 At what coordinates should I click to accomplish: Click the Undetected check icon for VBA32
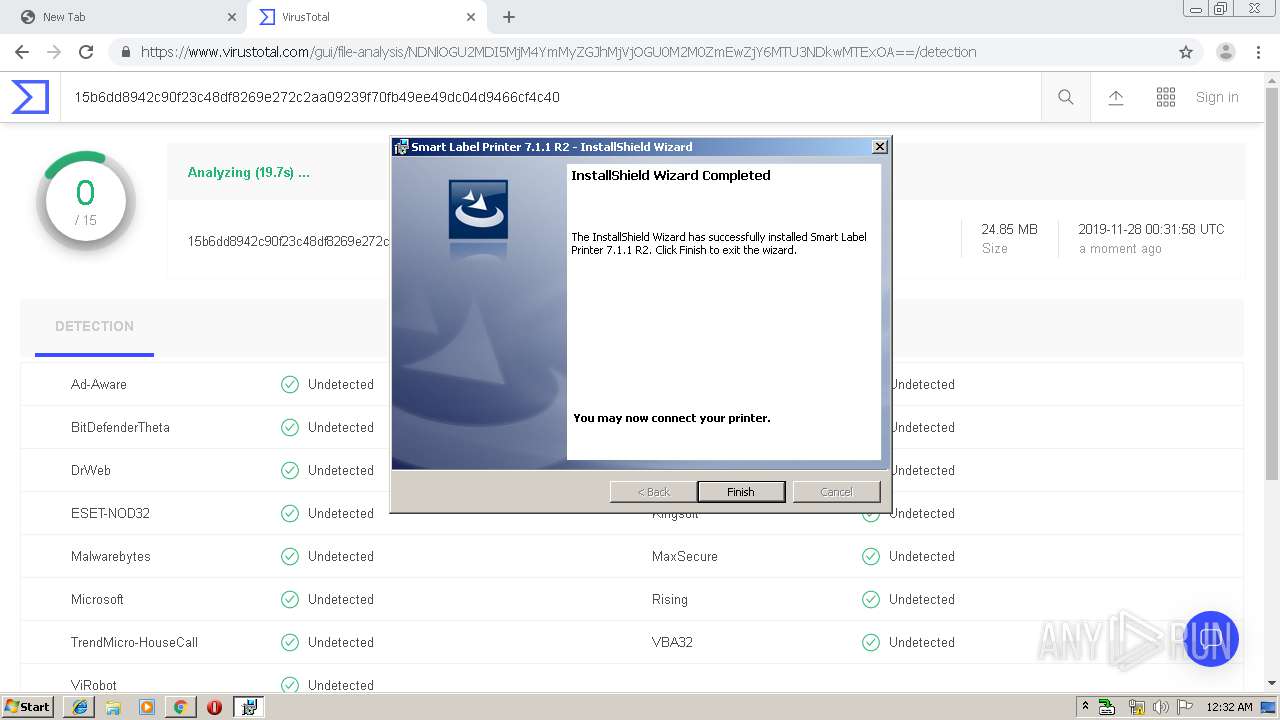click(871, 642)
